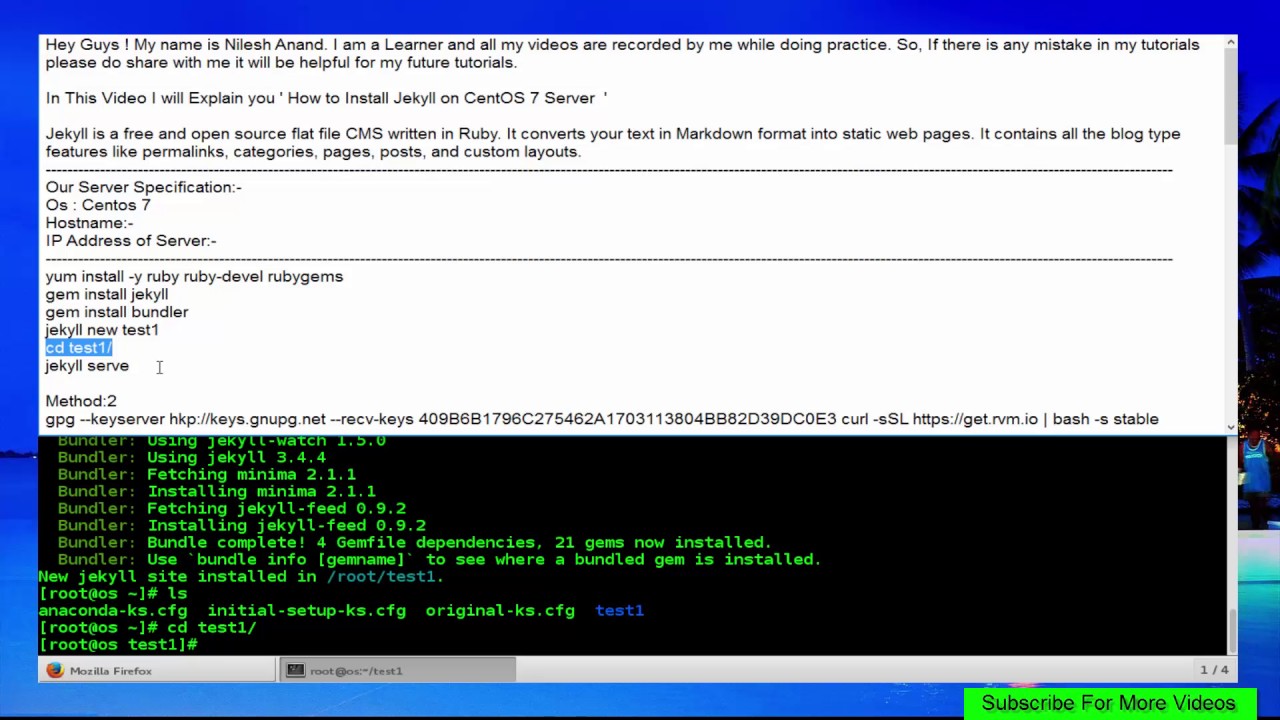Click the 'Hostname:-' line
Screen dimensions: 1280x720
pyautogui.click(x=89, y=223)
